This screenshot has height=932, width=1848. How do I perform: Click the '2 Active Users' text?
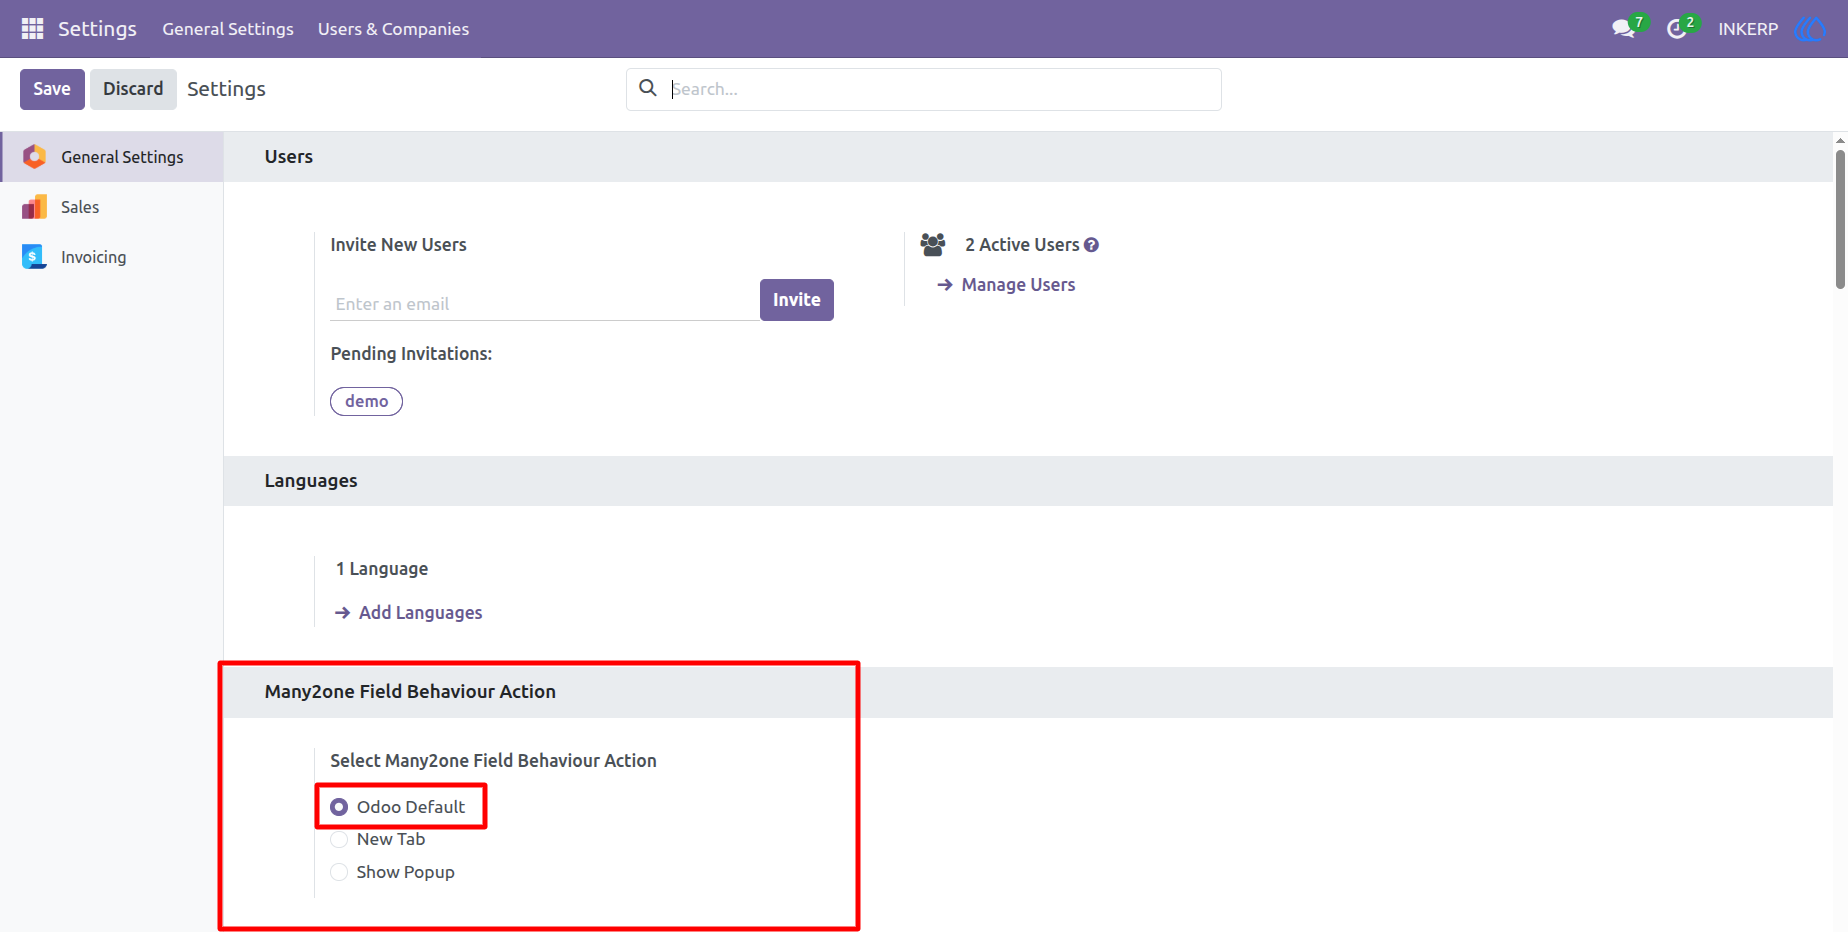(x=1022, y=245)
